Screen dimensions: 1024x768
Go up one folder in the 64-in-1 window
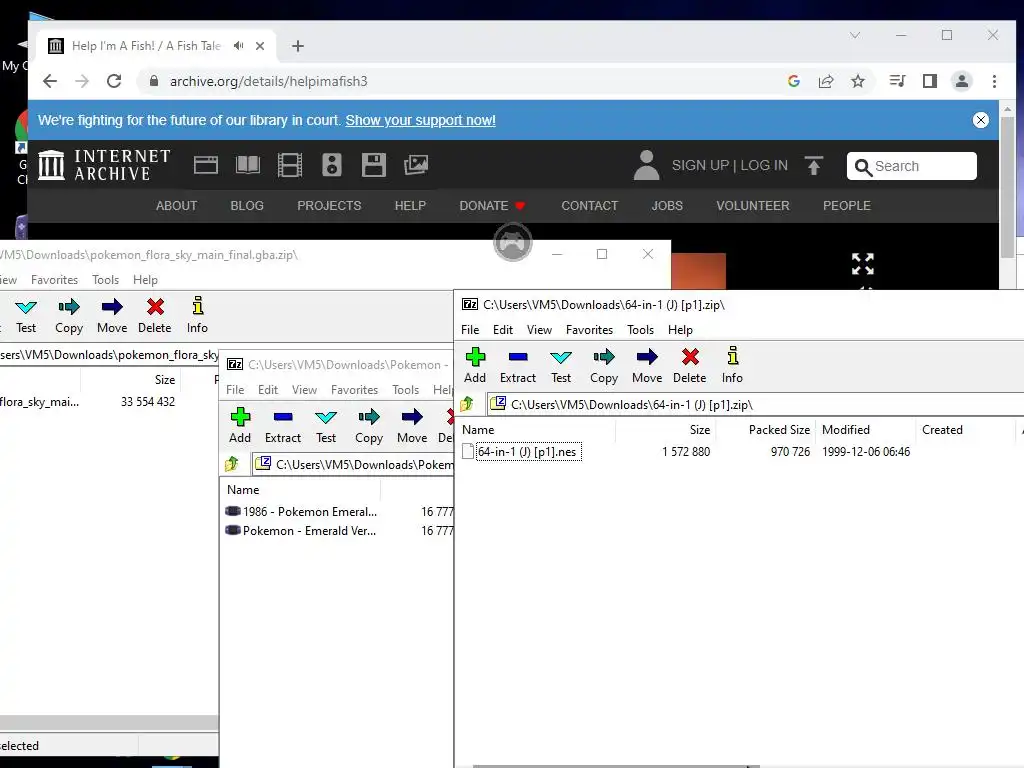click(x=468, y=404)
